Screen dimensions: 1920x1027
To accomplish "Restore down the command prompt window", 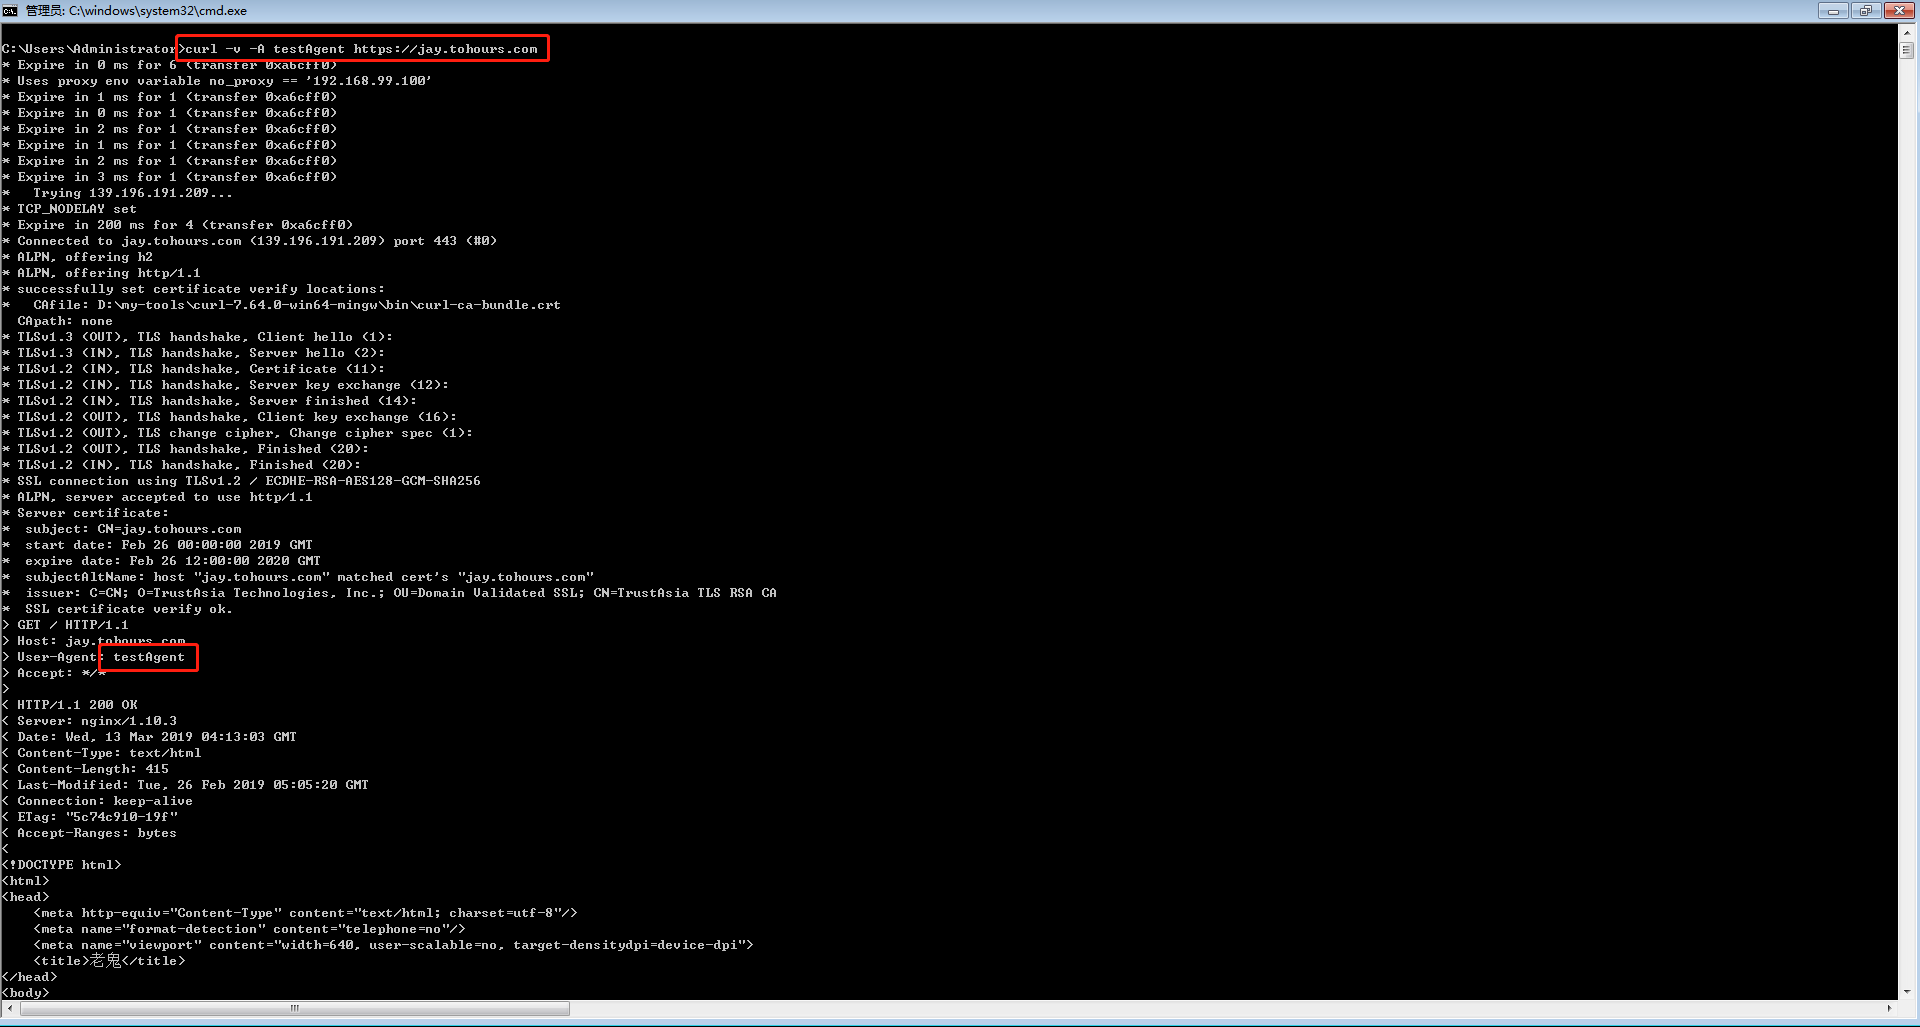I will click(x=1865, y=11).
